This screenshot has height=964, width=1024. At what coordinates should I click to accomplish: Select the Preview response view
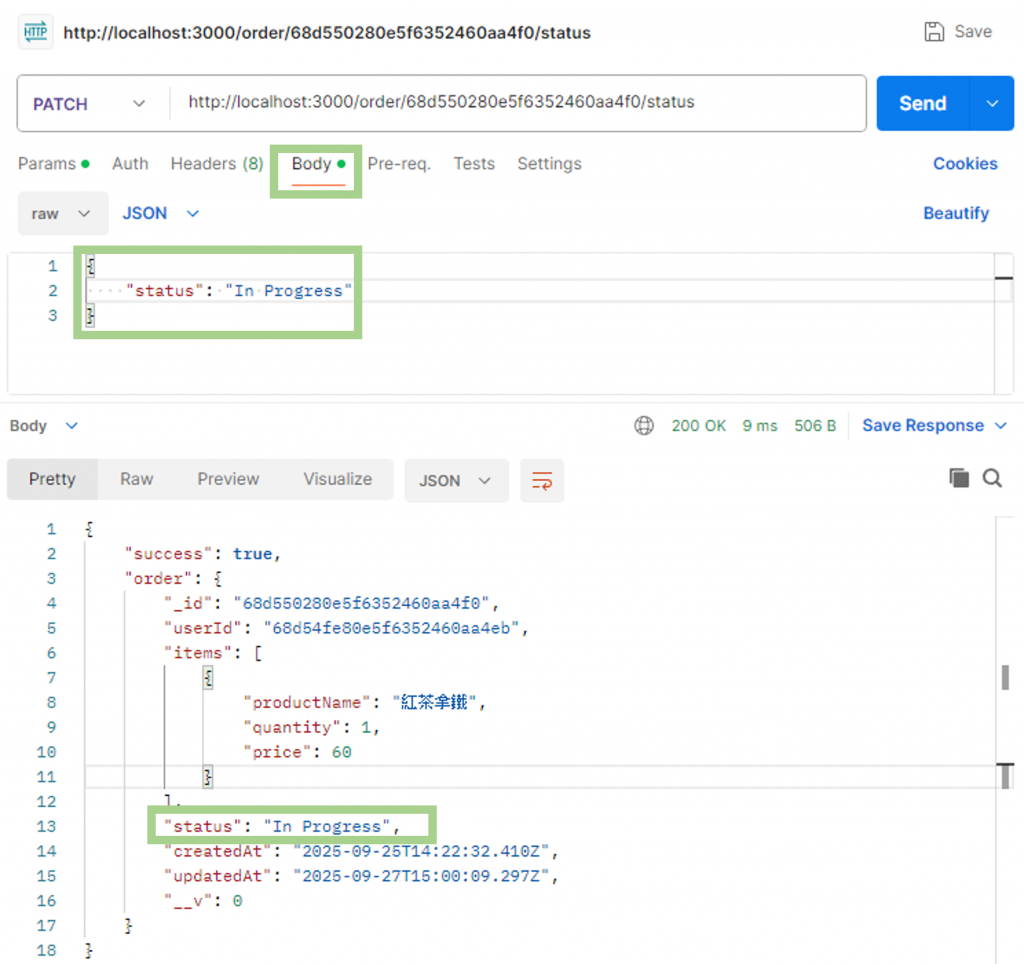coord(229,479)
